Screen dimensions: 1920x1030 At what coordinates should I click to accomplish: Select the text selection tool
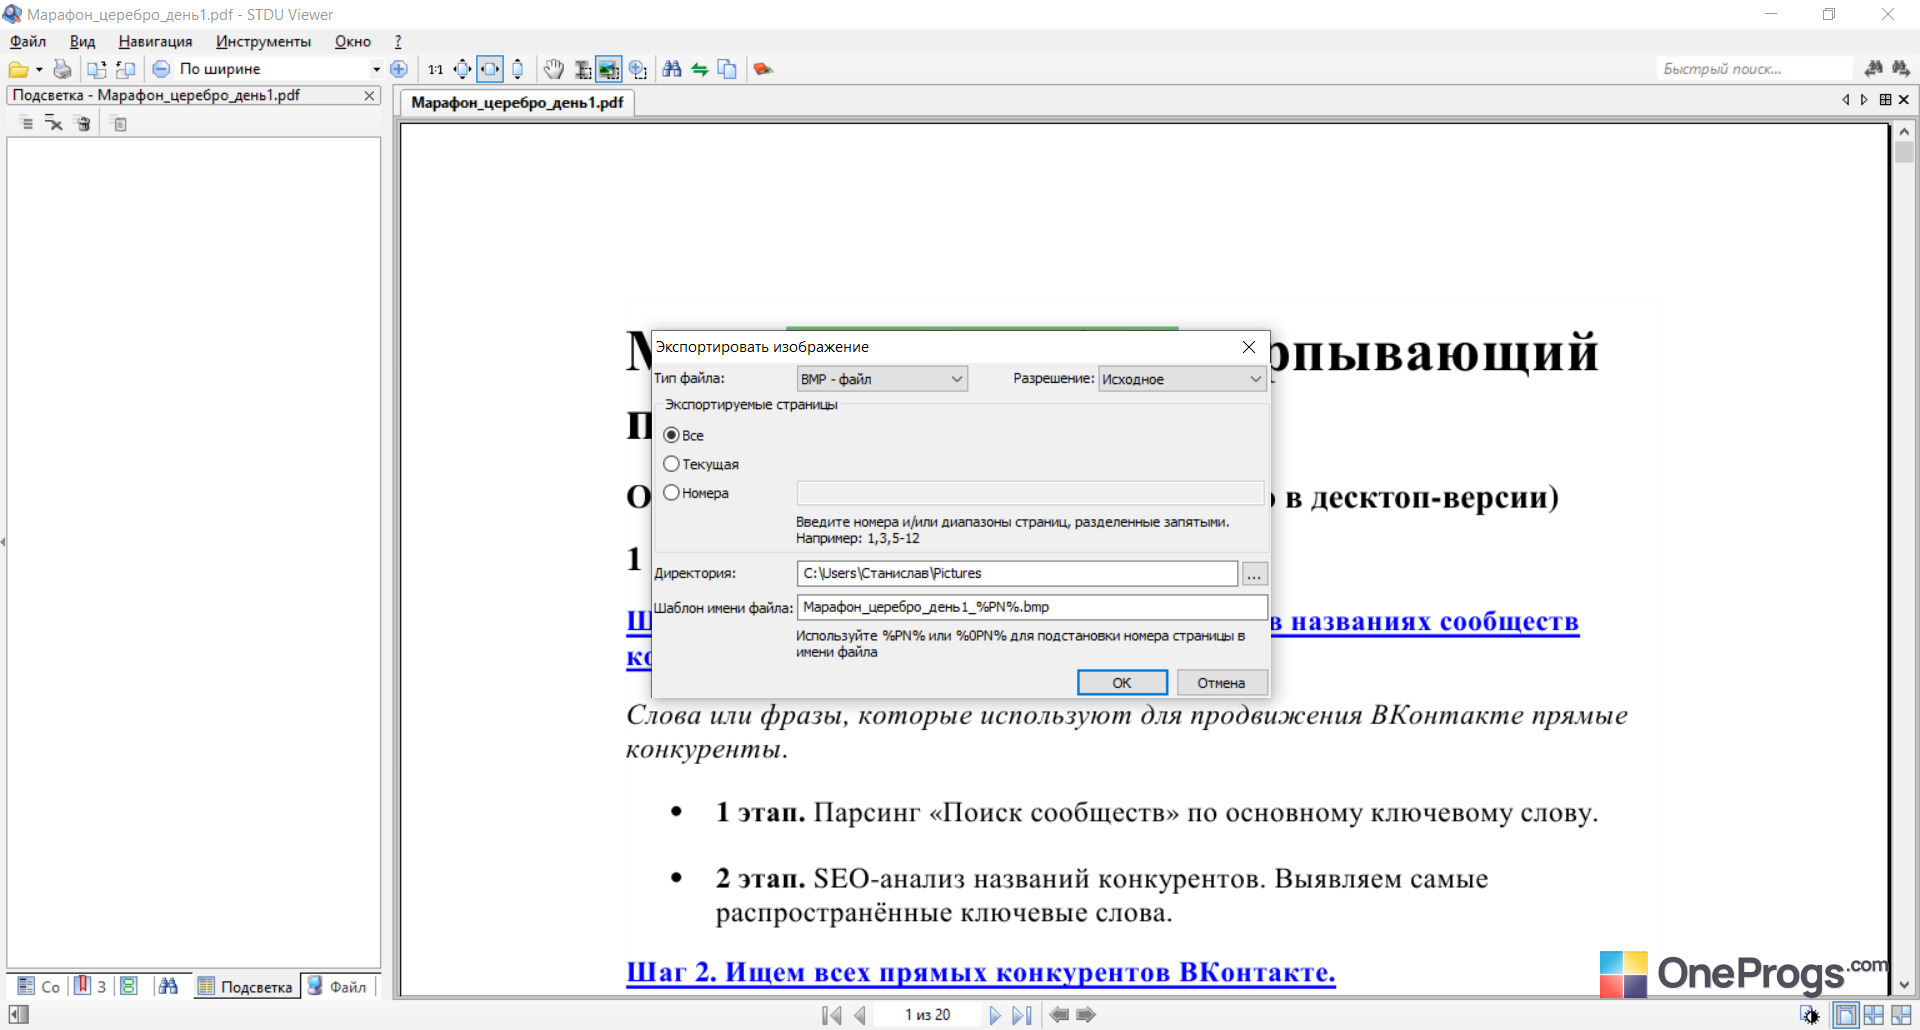click(x=582, y=69)
